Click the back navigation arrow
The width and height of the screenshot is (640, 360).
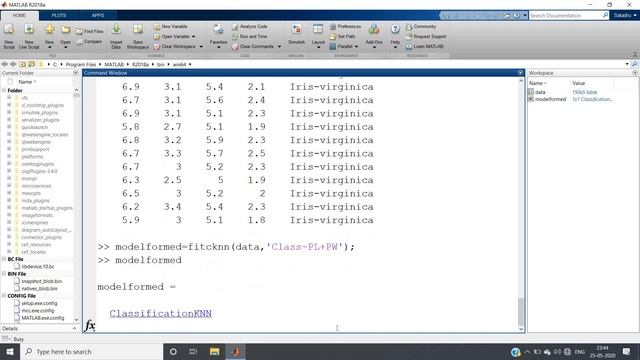[x=4, y=64]
